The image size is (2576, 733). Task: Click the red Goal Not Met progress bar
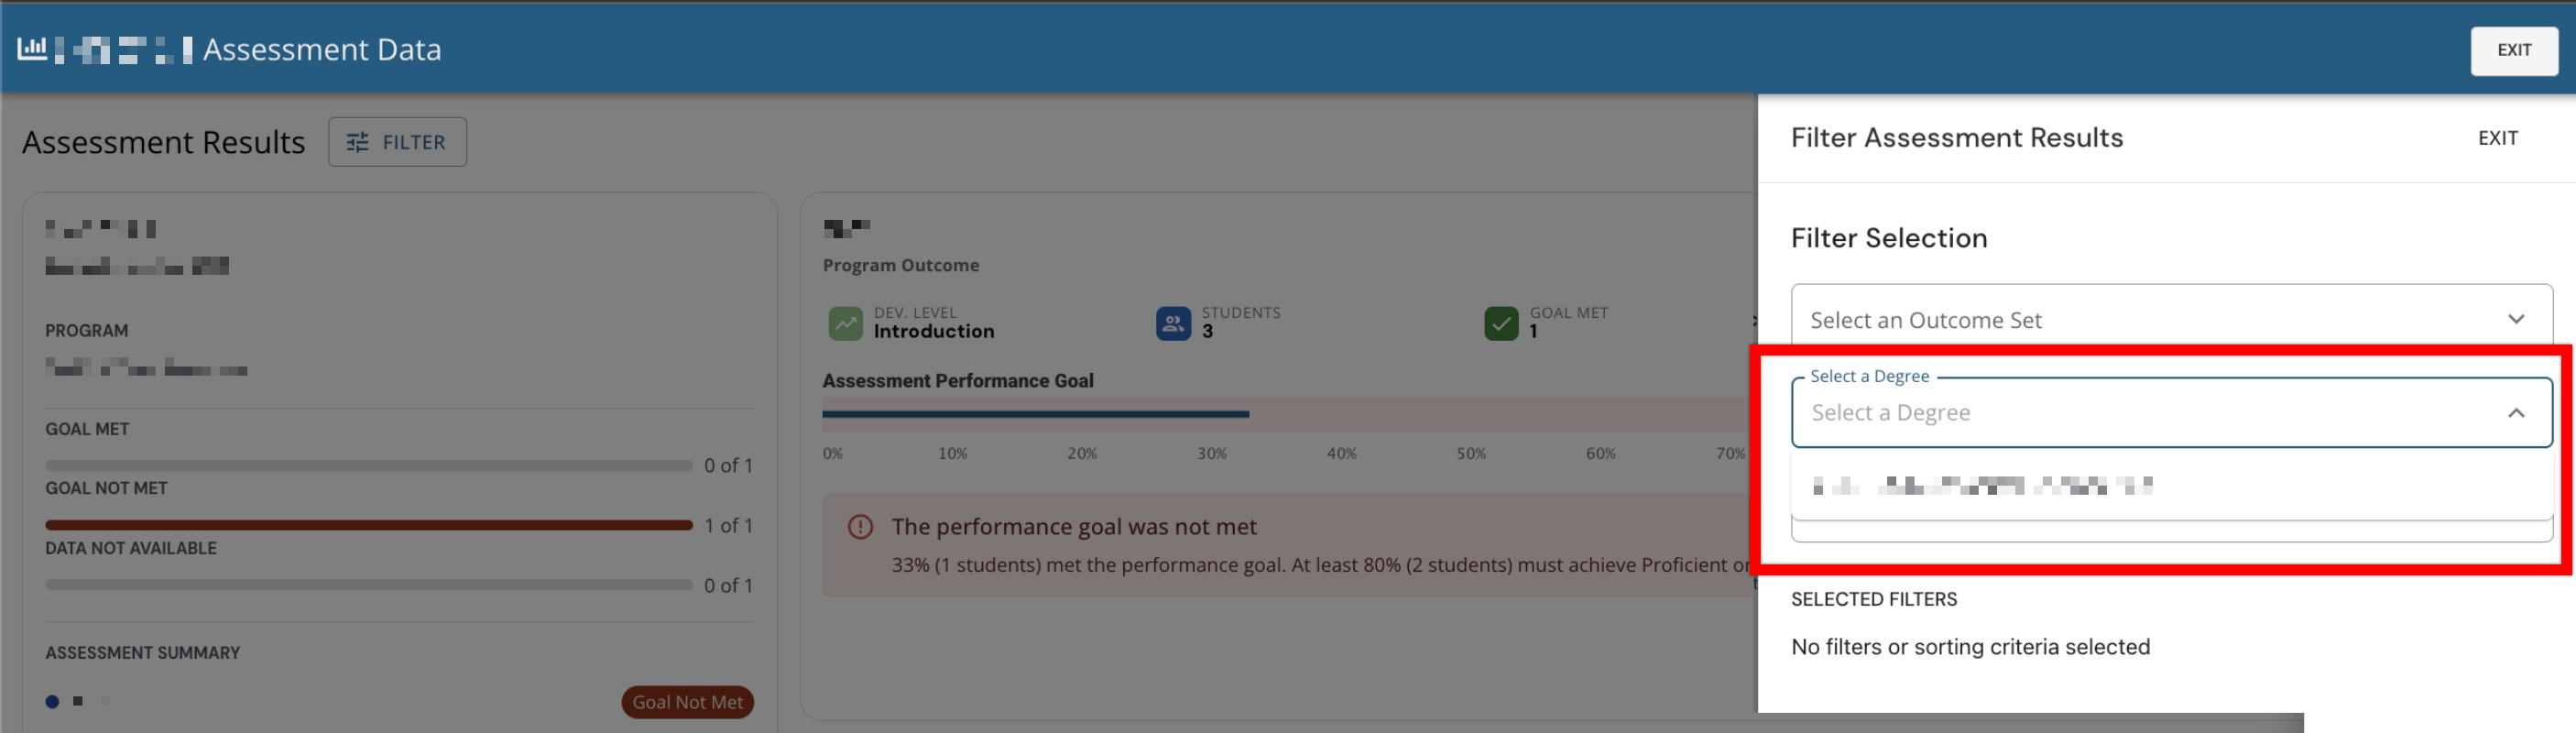click(369, 525)
